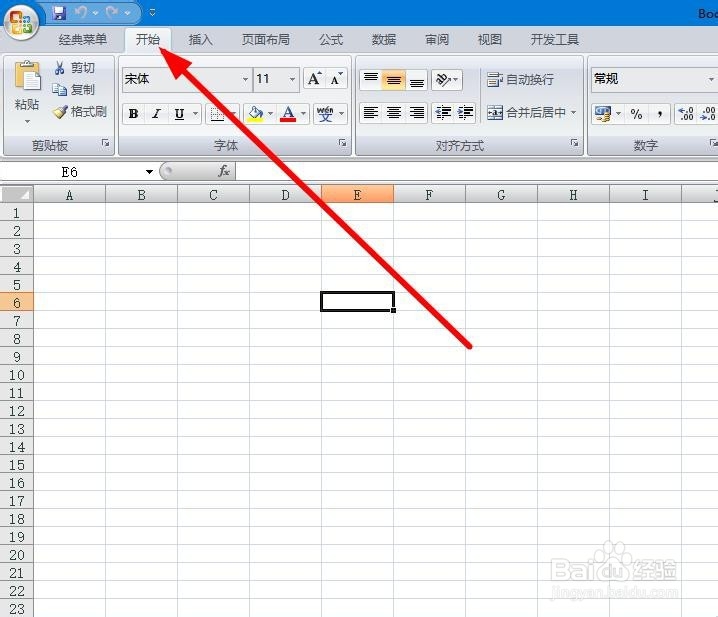Switch to the 公式 tab
Screen dimensions: 718x617
pyautogui.click(x=331, y=40)
